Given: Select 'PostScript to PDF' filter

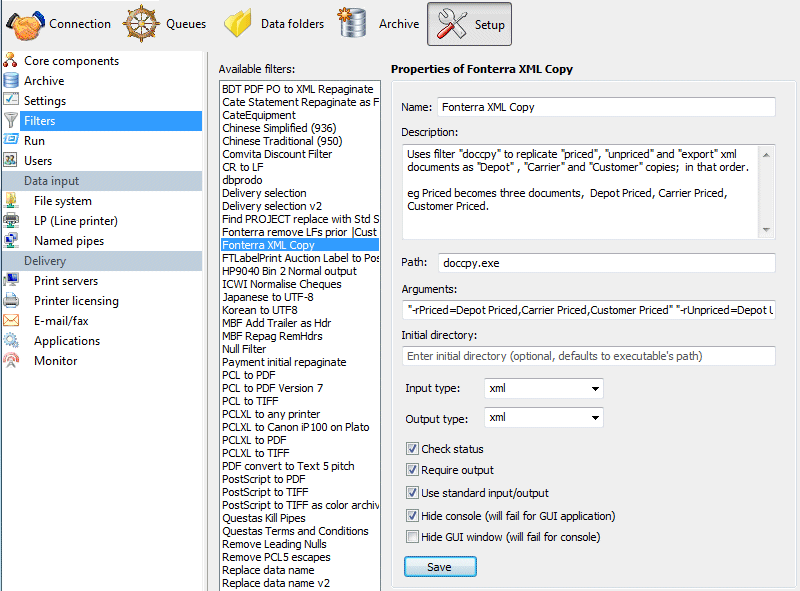Looking at the screenshot, I should pyautogui.click(x=264, y=479).
